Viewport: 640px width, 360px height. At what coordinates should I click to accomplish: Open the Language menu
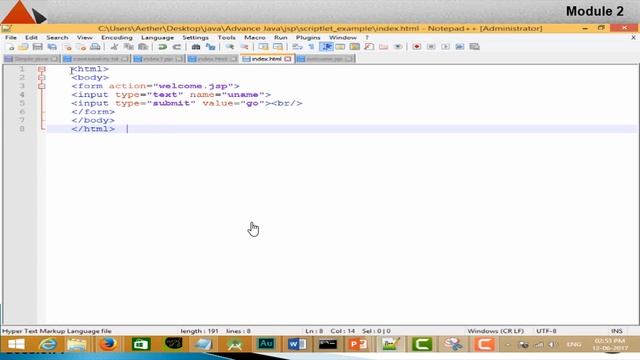coord(157,38)
